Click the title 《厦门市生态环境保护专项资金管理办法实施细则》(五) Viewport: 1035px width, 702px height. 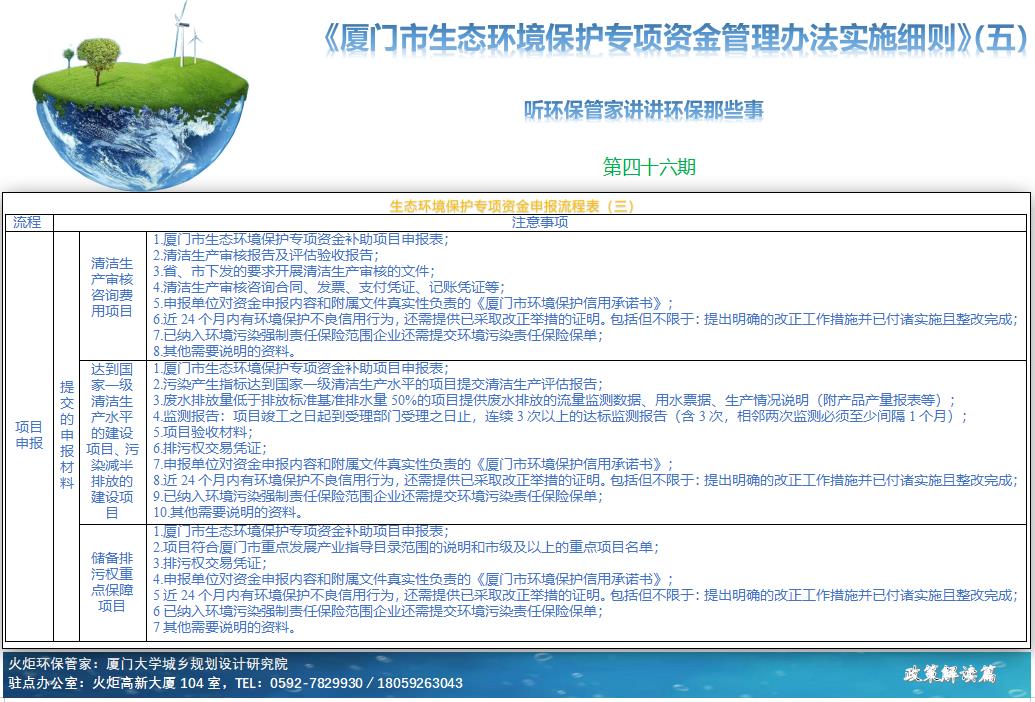tap(675, 38)
